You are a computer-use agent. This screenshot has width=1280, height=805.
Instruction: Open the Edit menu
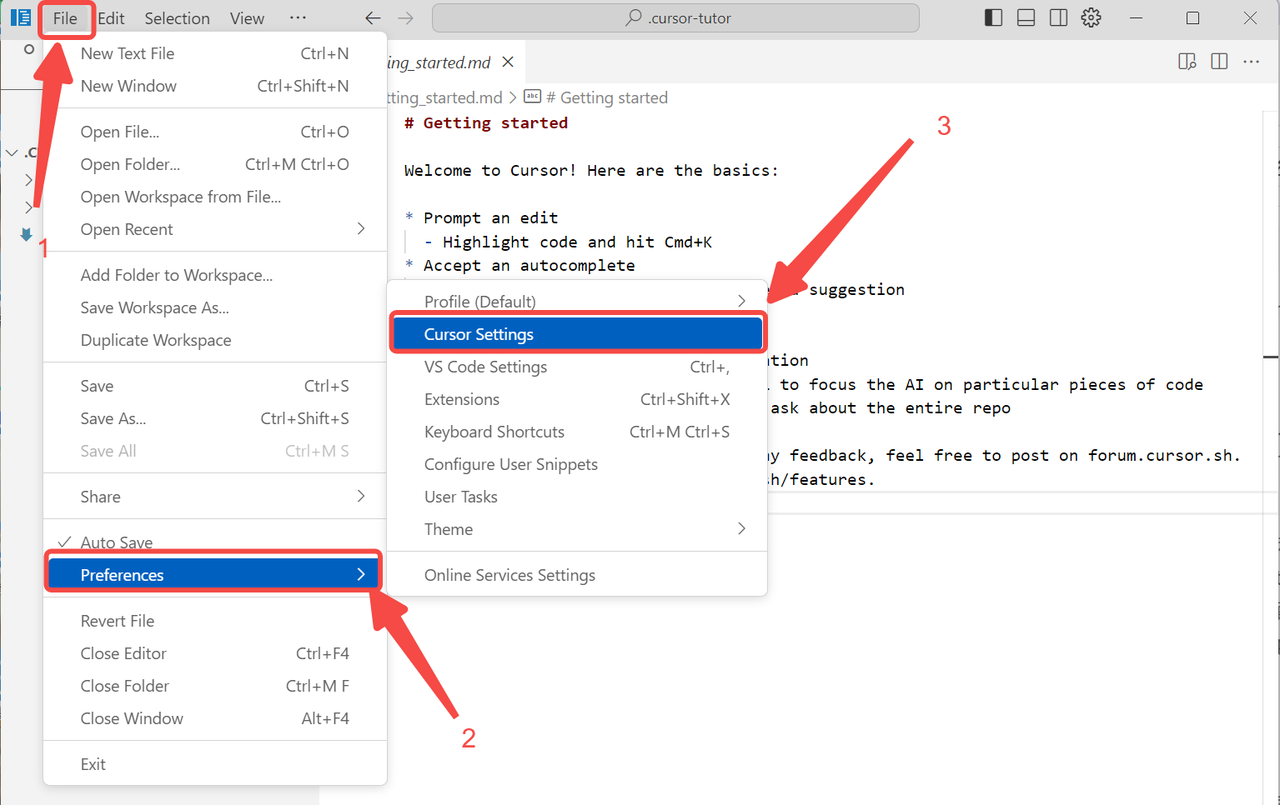click(x=111, y=18)
